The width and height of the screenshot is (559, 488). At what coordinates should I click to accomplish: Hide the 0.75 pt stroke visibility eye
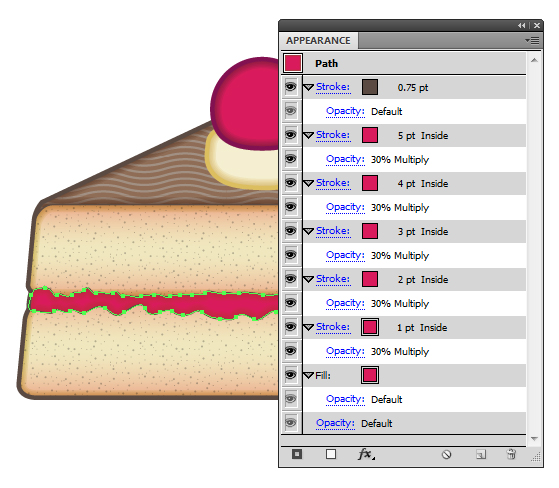[291, 87]
